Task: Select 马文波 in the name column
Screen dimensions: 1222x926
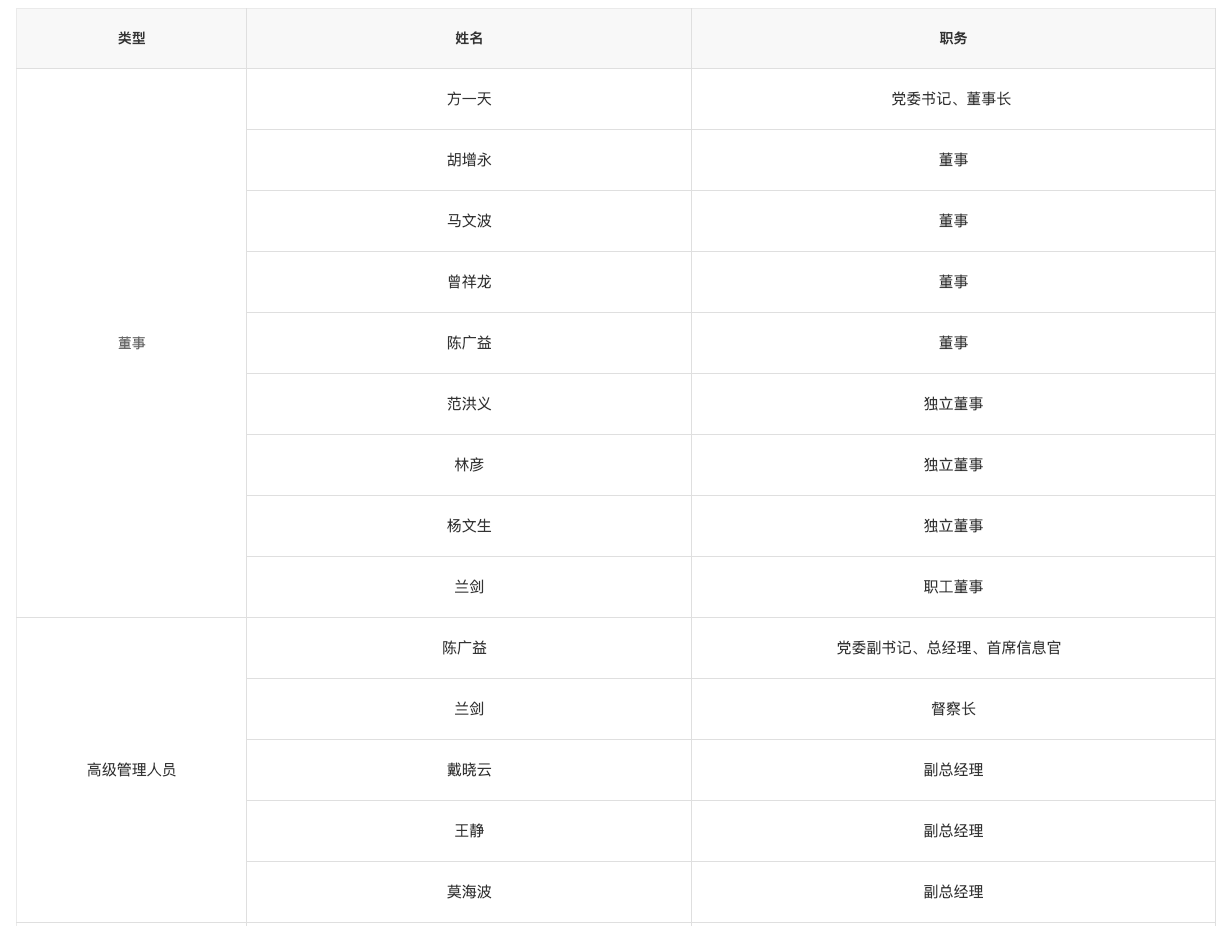Action: 469,221
